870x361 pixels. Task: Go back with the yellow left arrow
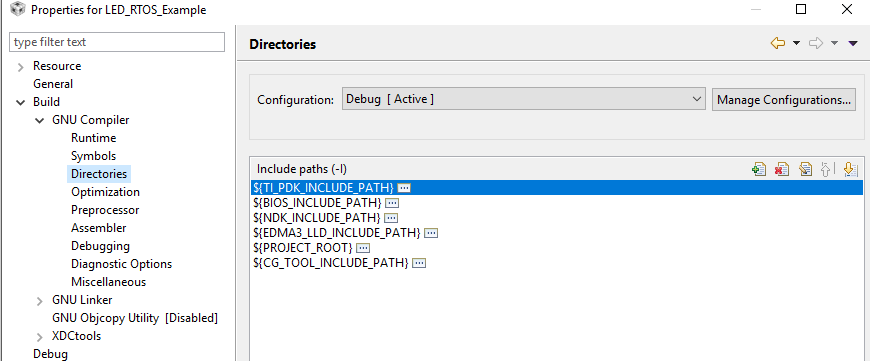point(777,43)
